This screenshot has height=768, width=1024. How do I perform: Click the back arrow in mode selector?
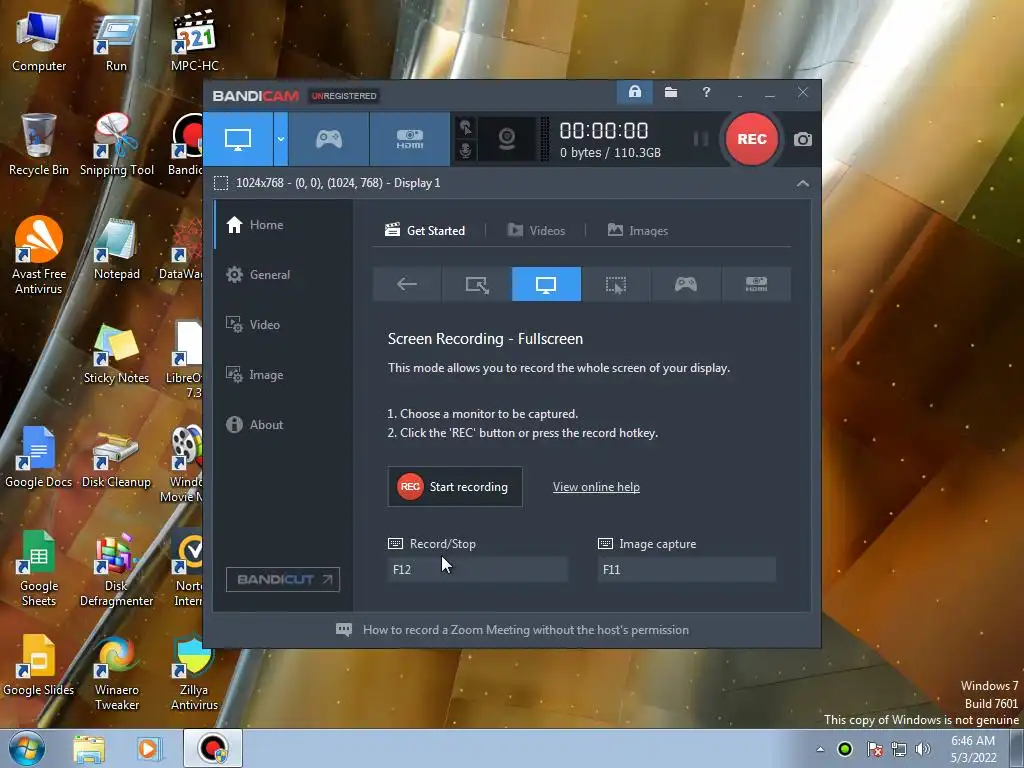coord(407,284)
